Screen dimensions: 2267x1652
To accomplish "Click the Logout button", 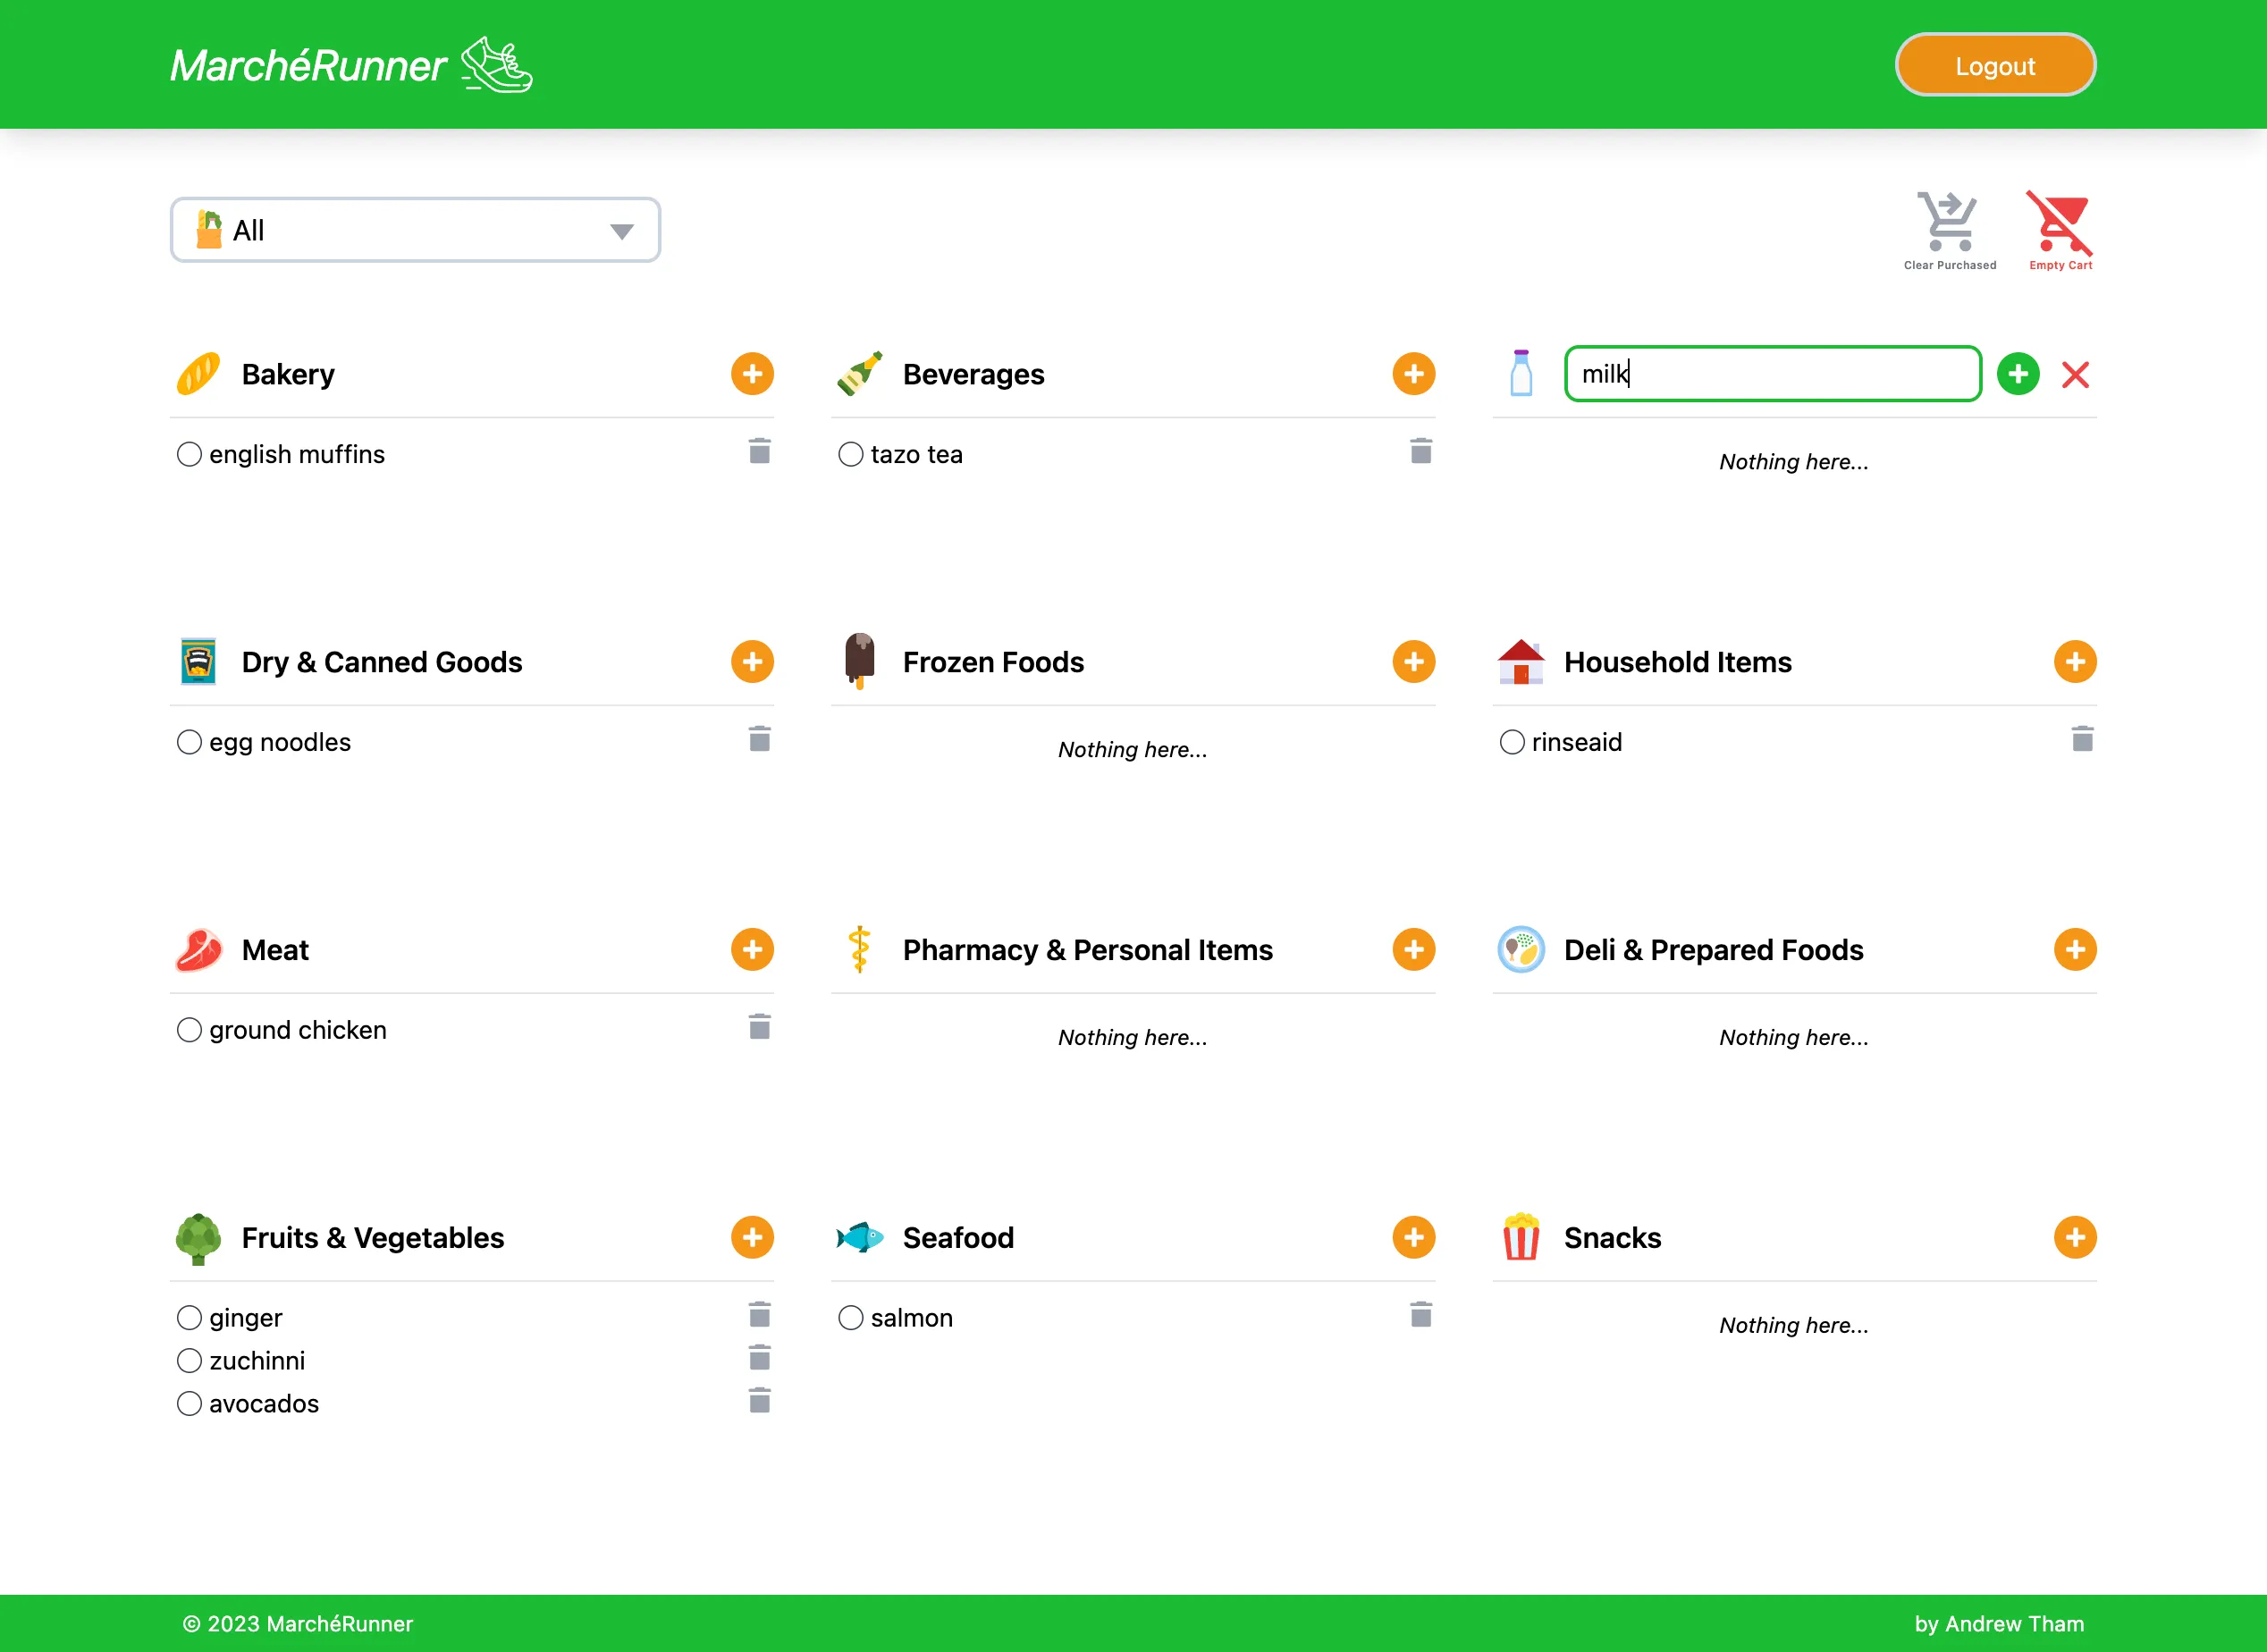I will [x=1994, y=65].
